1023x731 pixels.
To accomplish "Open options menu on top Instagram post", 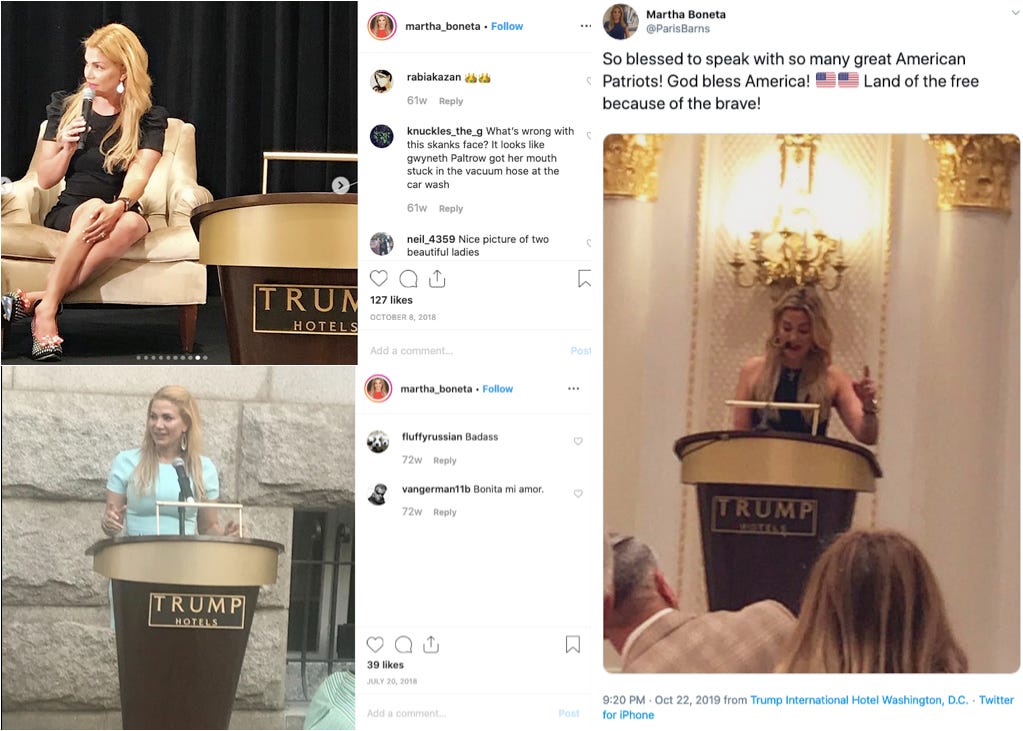I will pos(586,26).
